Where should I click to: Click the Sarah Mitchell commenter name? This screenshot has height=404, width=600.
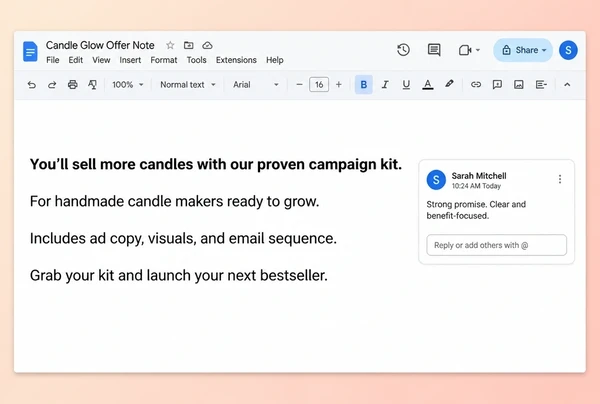pyautogui.click(x=479, y=176)
